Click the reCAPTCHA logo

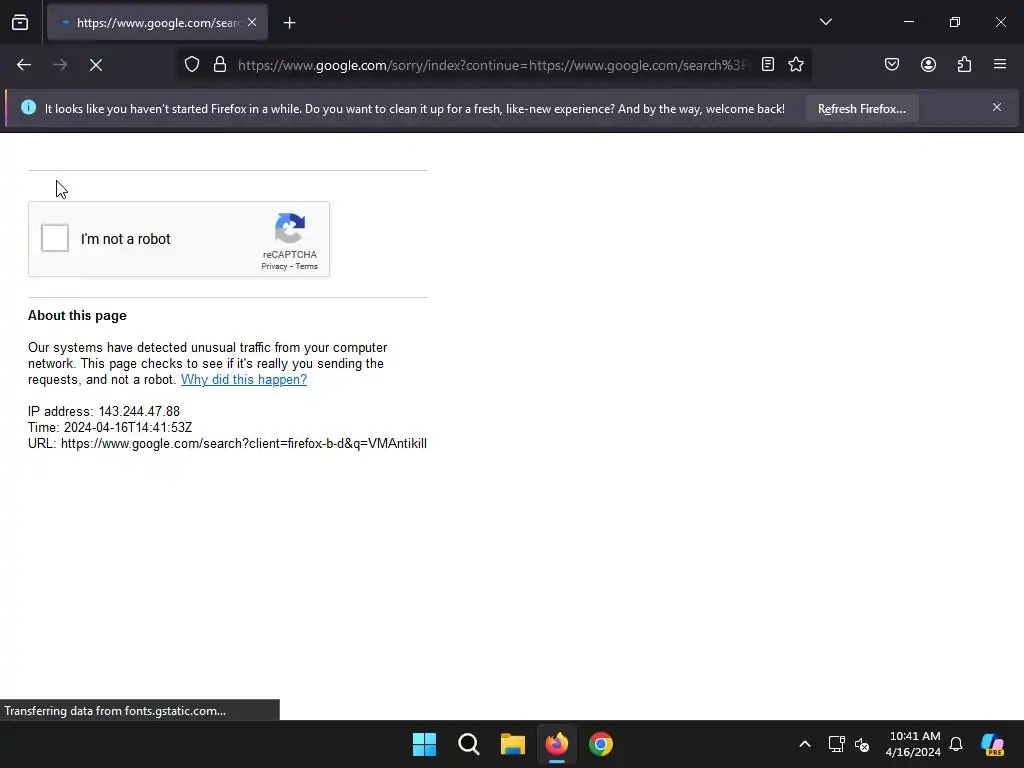click(x=289, y=228)
